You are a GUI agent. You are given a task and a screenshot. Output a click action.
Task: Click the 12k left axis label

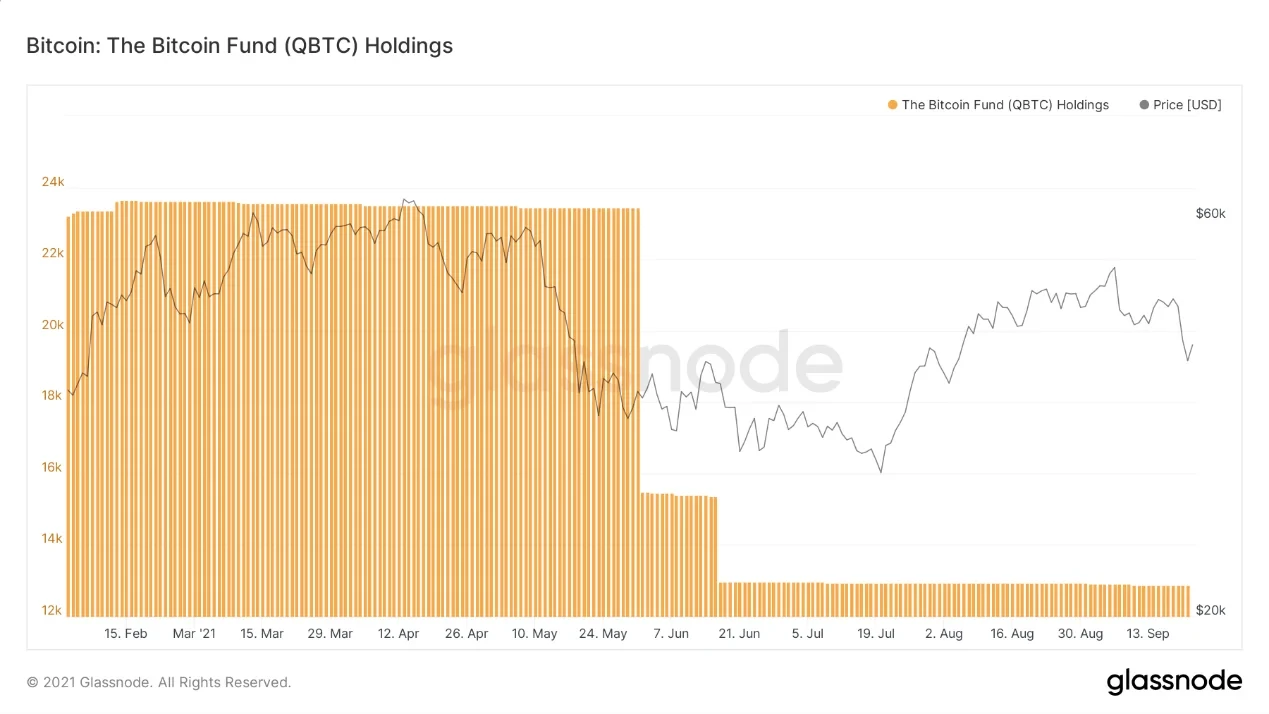52,611
